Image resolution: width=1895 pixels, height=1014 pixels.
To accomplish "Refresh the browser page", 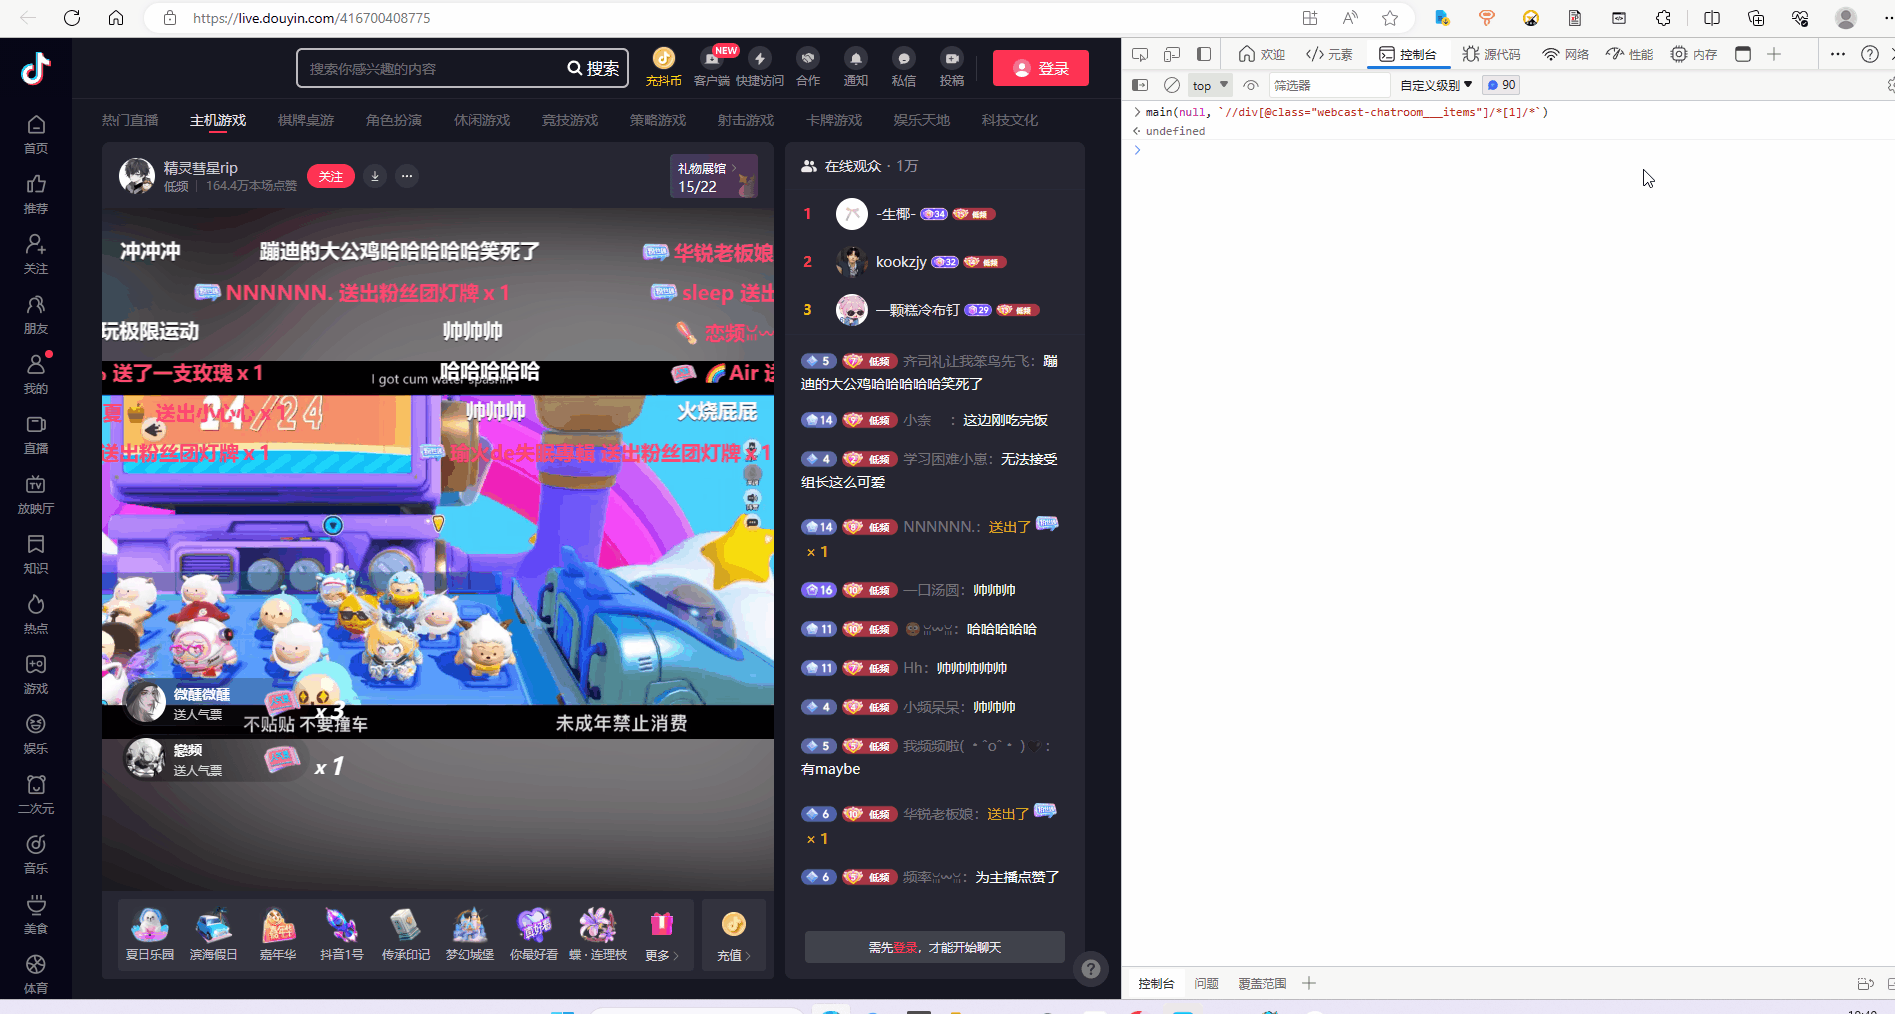I will coord(72,18).
